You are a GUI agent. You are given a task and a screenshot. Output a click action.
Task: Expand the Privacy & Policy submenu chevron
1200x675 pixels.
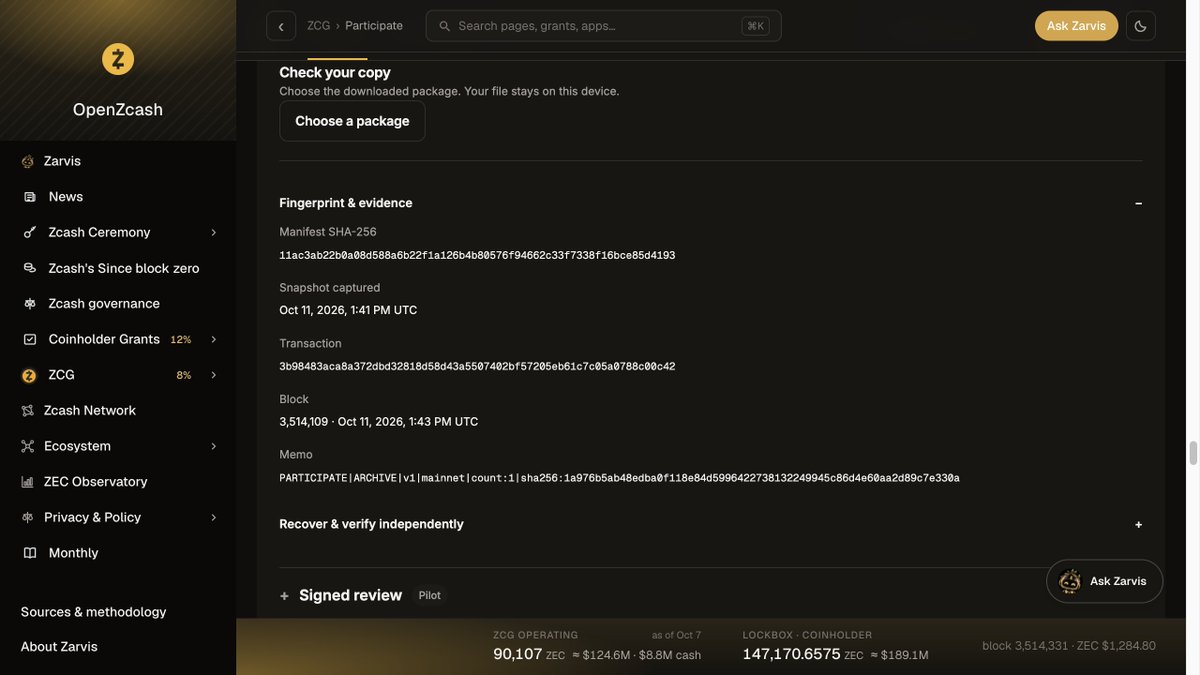coord(214,517)
